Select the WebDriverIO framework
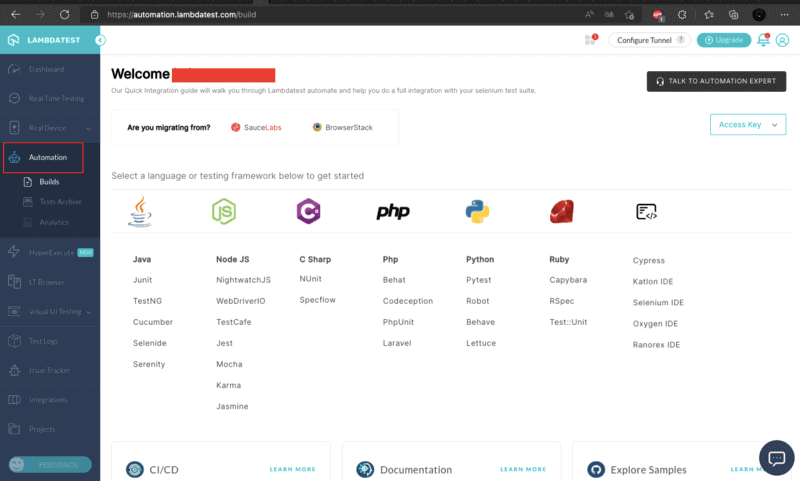 coord(240,301)
